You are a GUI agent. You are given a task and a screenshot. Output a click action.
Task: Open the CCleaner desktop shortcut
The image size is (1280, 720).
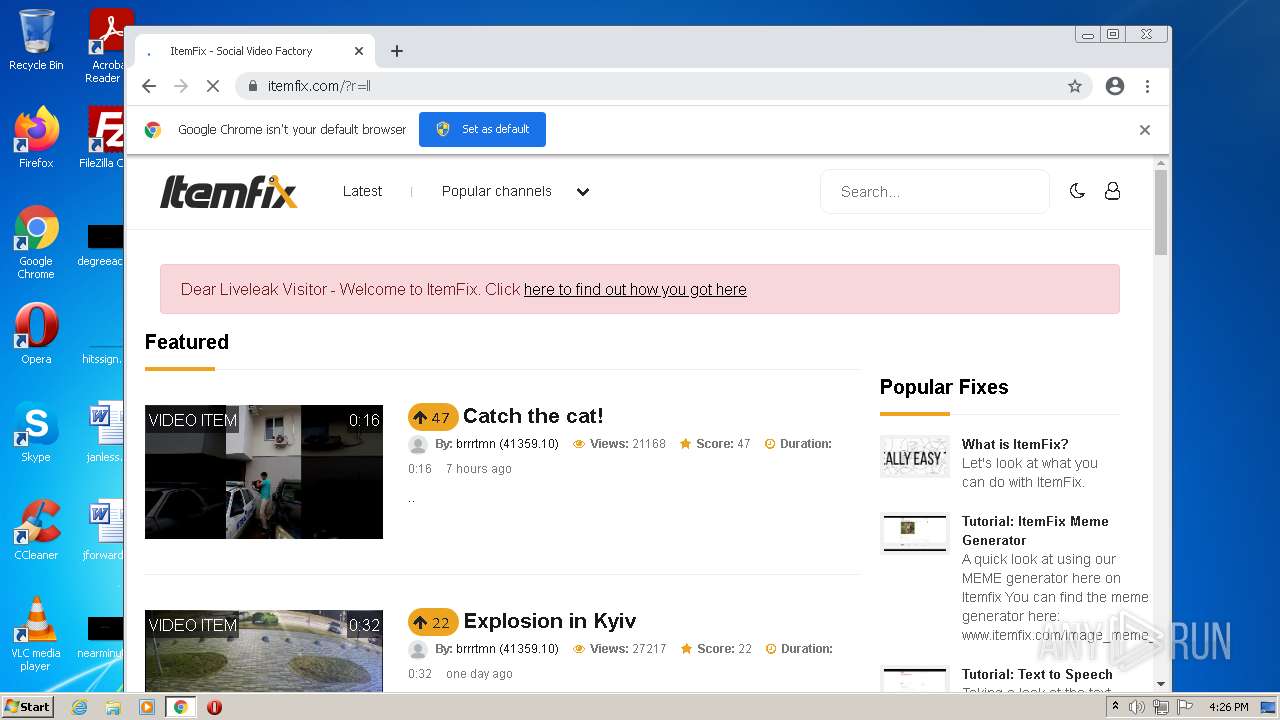(x=36, y=530)
